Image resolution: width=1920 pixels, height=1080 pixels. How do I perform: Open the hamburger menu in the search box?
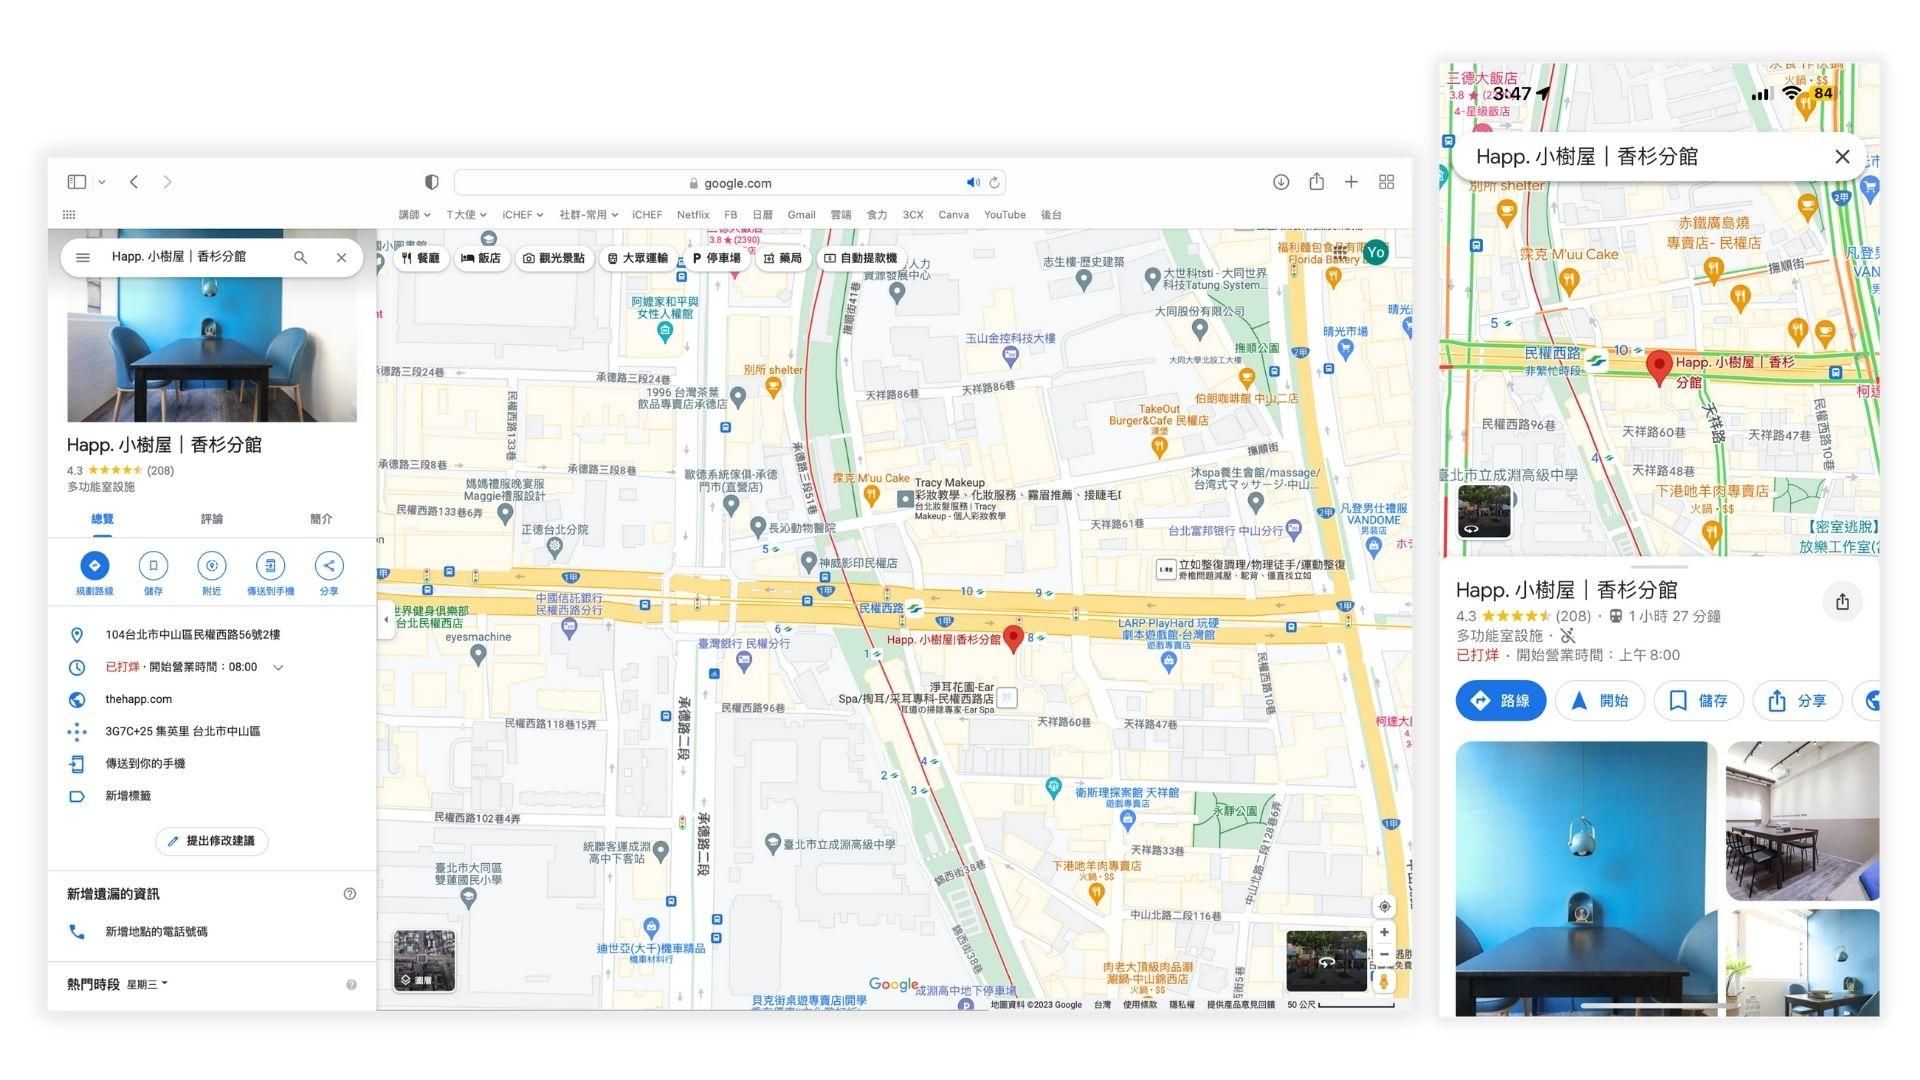click(83, 258)
